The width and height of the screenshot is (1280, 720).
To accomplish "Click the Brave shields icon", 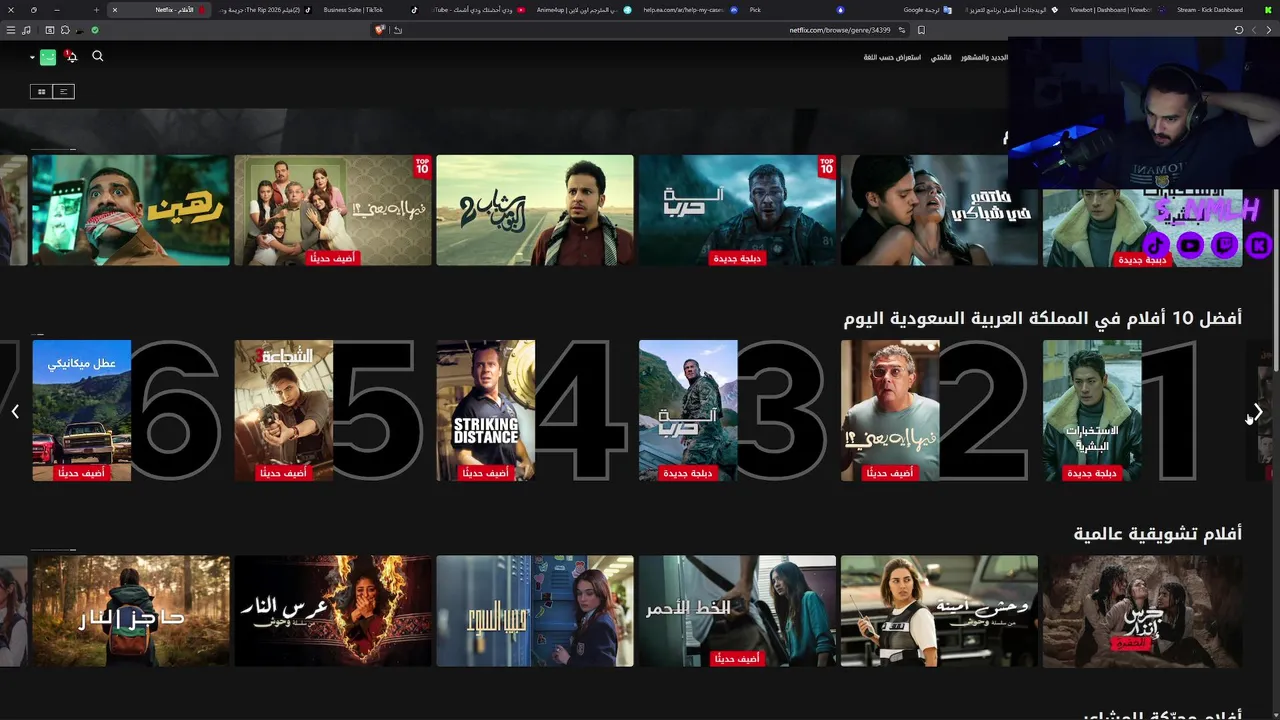I will (x=380, y=30).
